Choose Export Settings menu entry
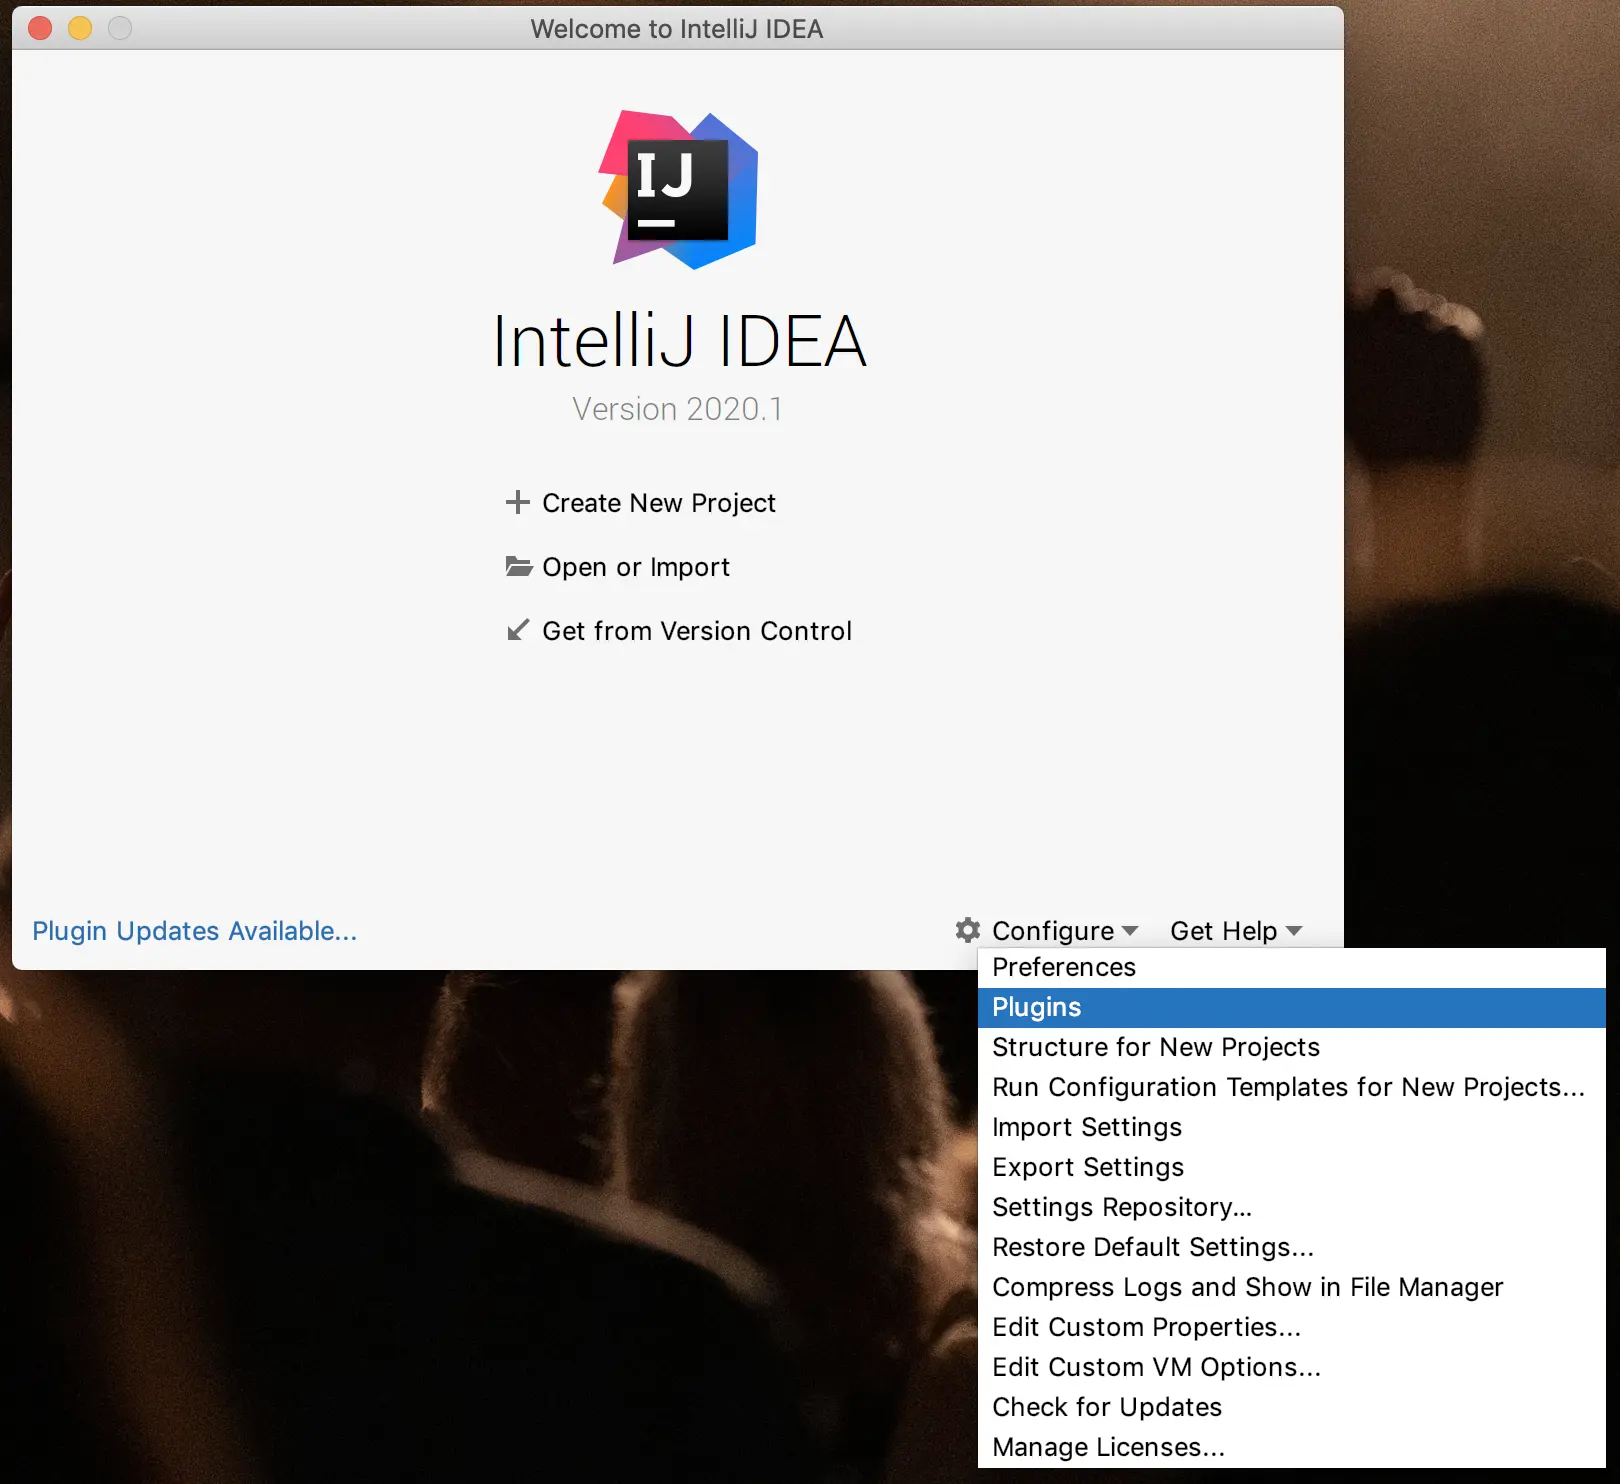Screen dimensions: 1620x1484 pyautogui.click(x=1291, y=1167)
